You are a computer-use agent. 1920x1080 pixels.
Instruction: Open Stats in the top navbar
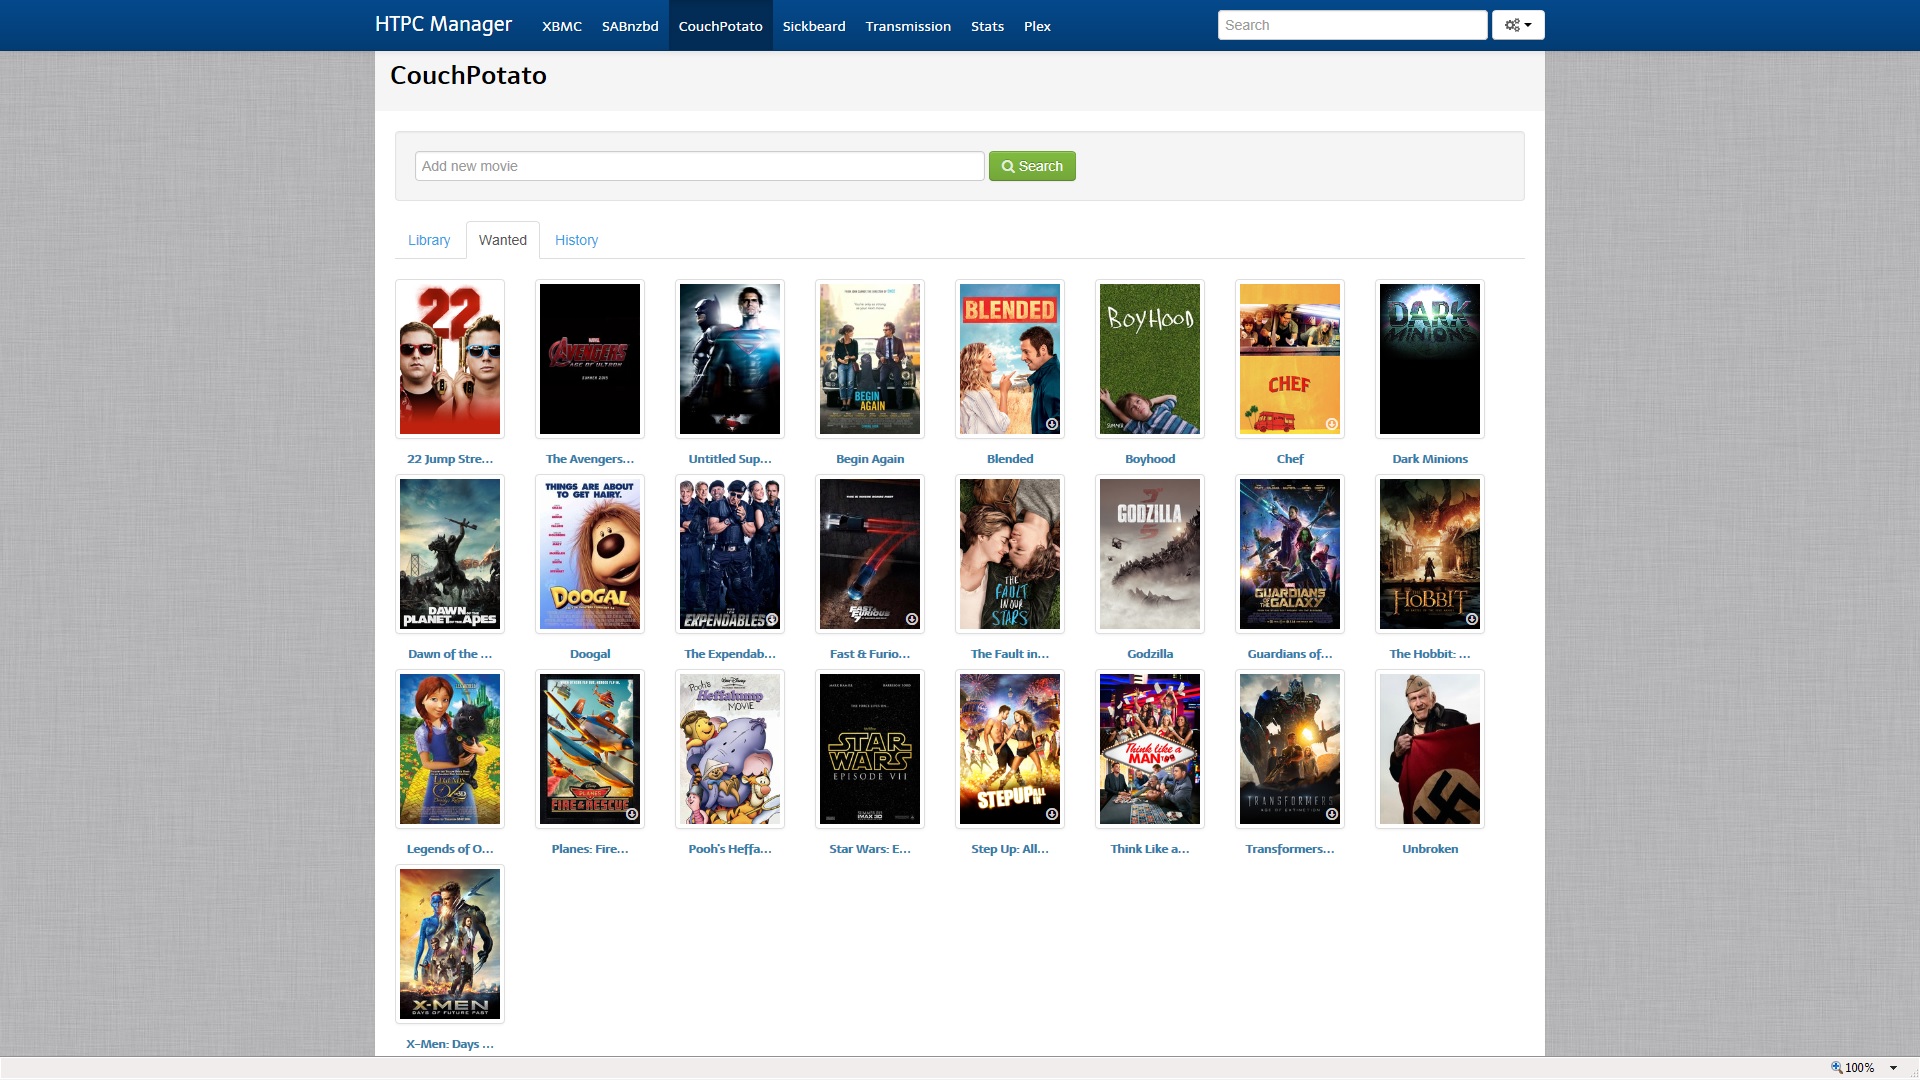coord(987,26)
